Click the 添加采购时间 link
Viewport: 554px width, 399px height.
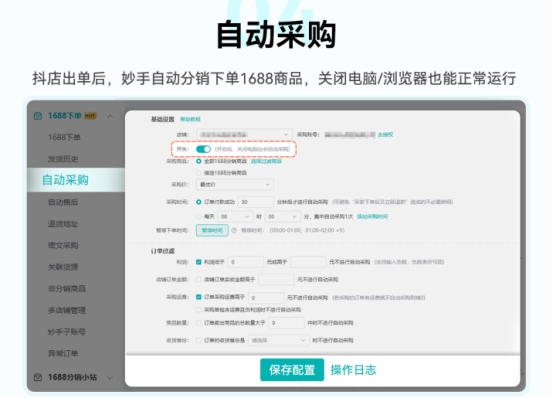point(372,216)
